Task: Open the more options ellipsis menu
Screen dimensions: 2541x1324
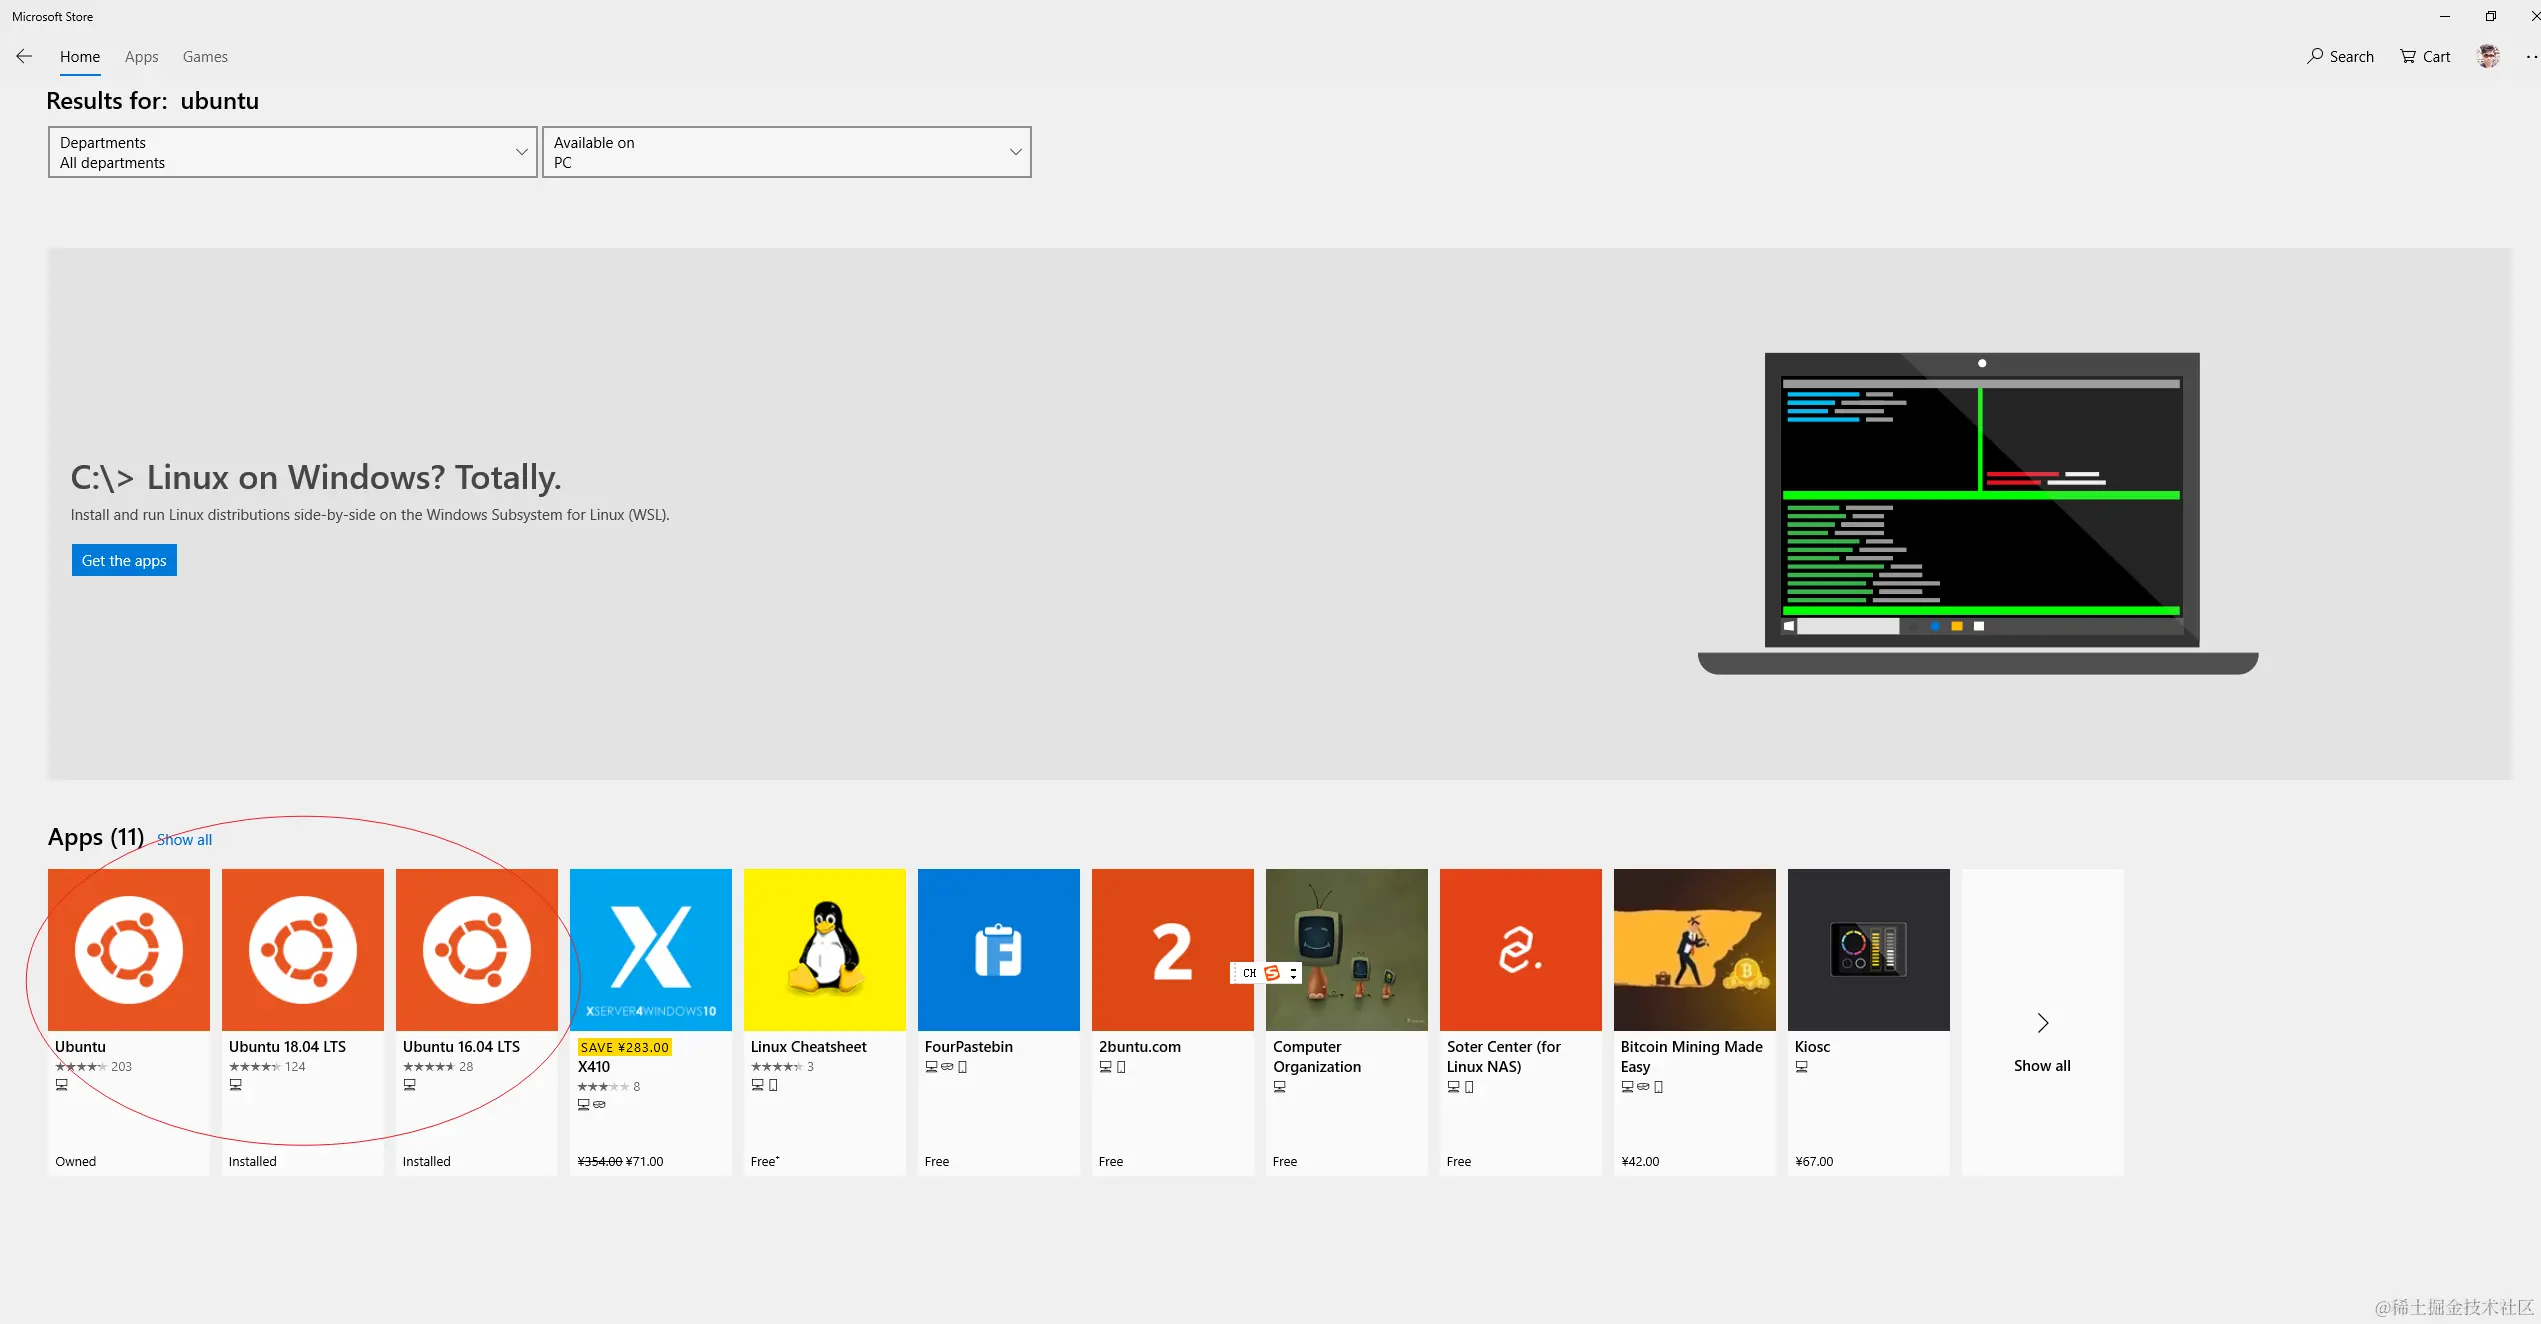Action: click(x=2531, y=56)
